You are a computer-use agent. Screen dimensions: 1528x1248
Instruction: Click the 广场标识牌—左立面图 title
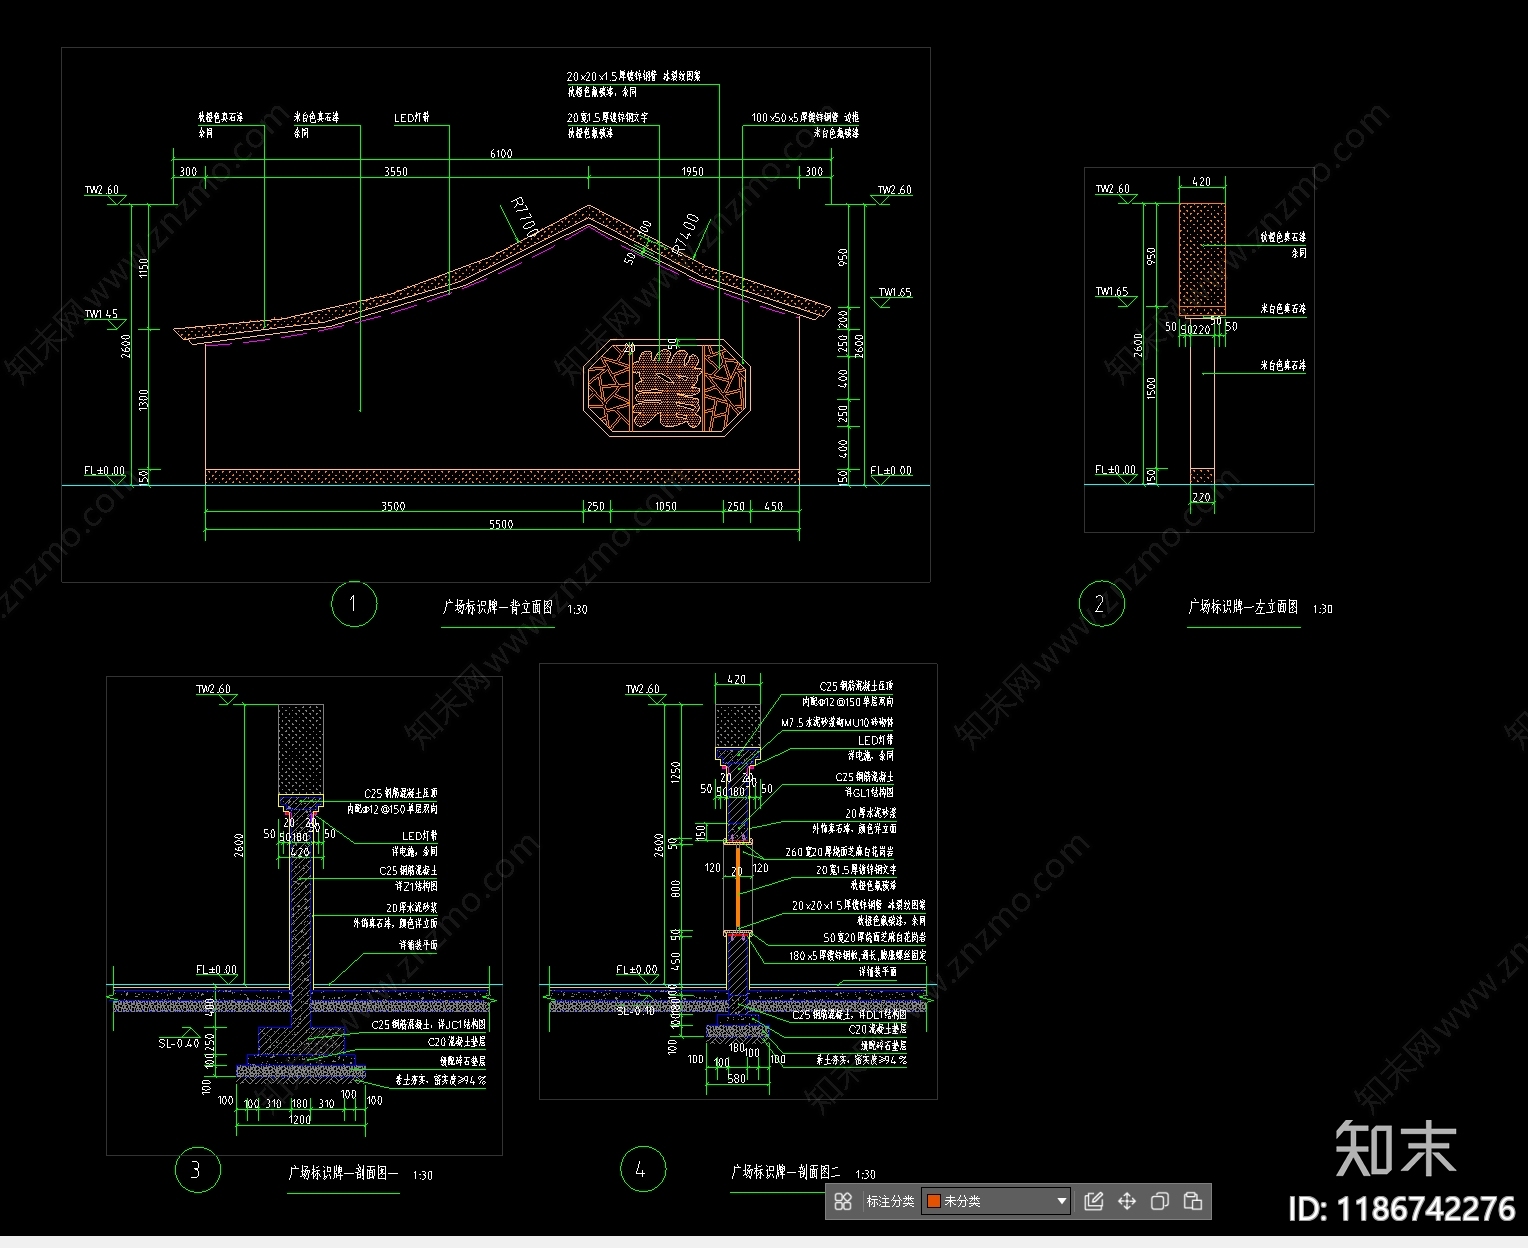[x=1243, y=607]
